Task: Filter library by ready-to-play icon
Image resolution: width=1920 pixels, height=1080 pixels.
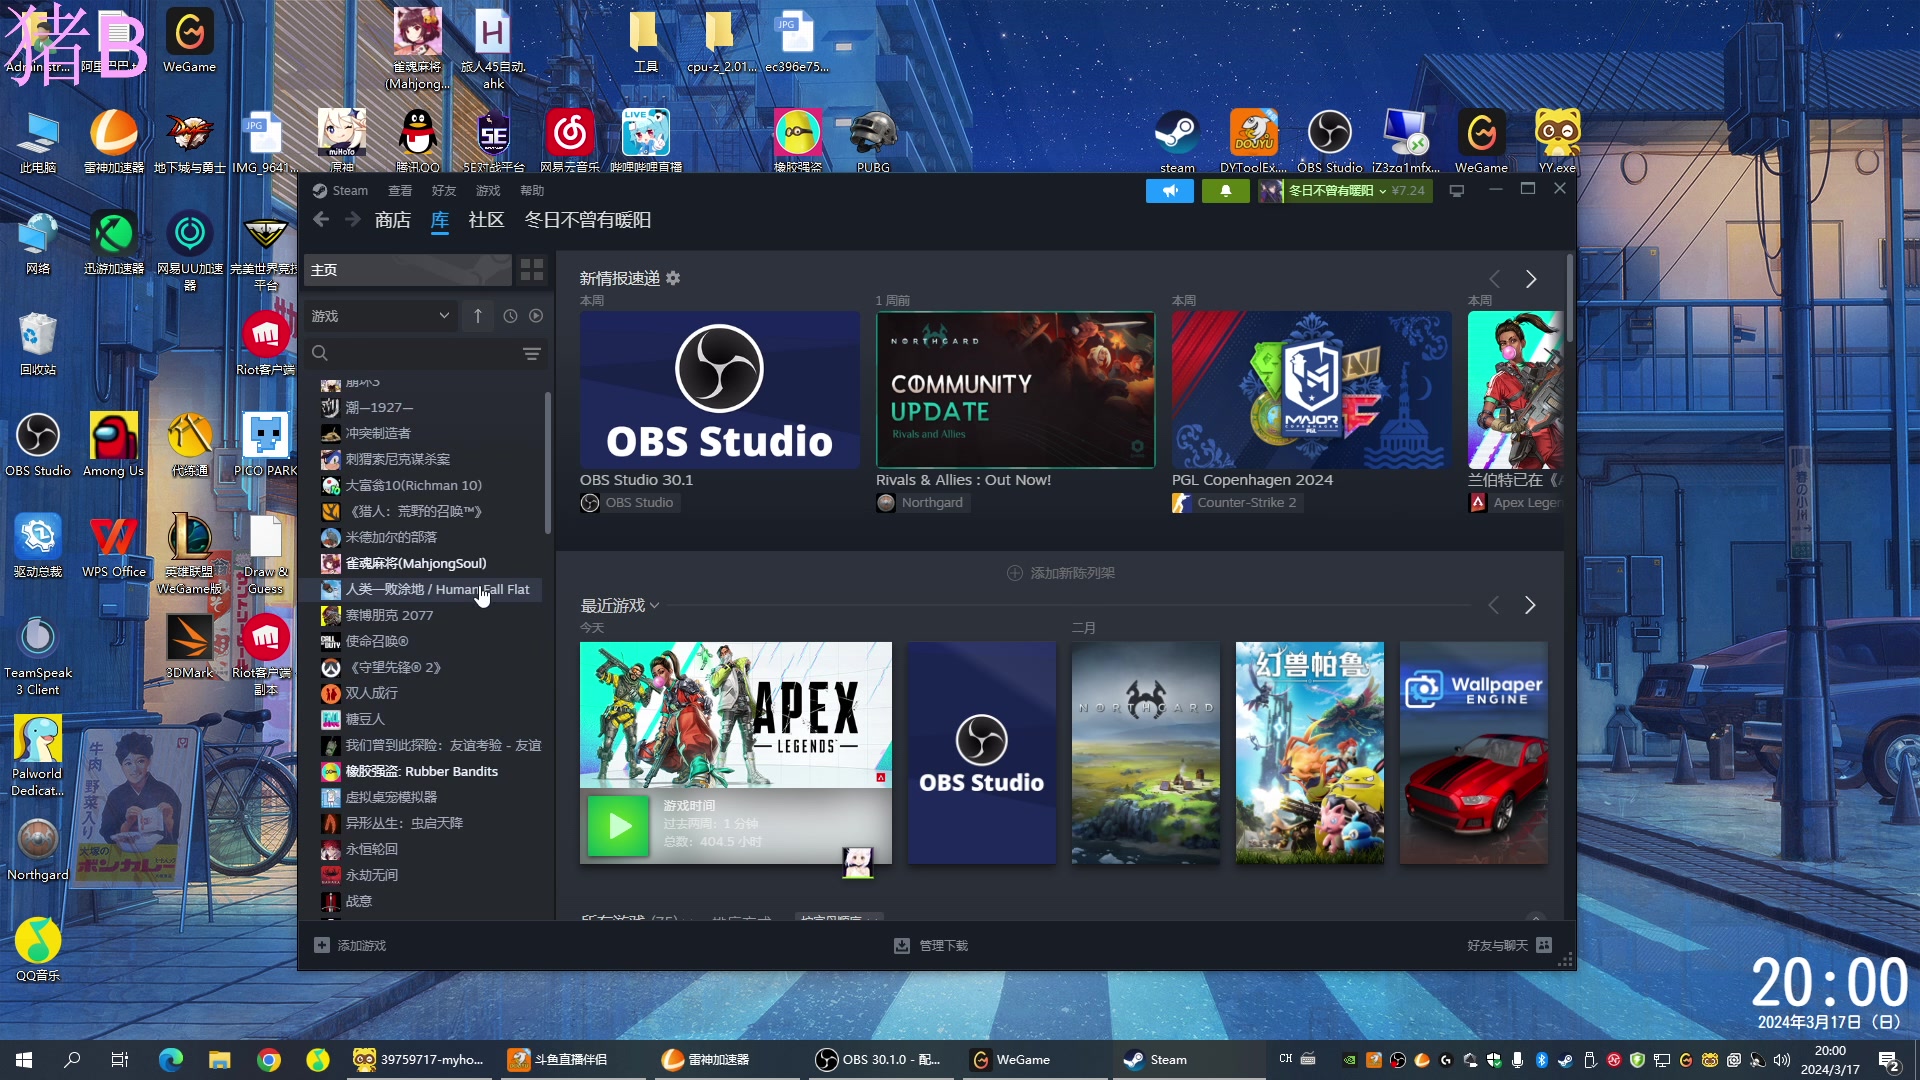Action: tap(536, 316)
